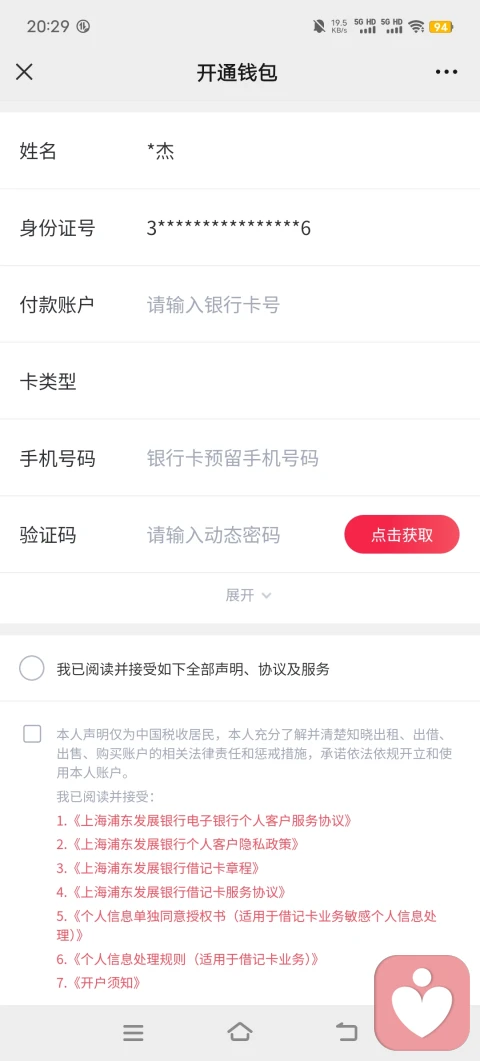Close the 开通钱包 page with the X icon
480x1061 pixels.
24,72
